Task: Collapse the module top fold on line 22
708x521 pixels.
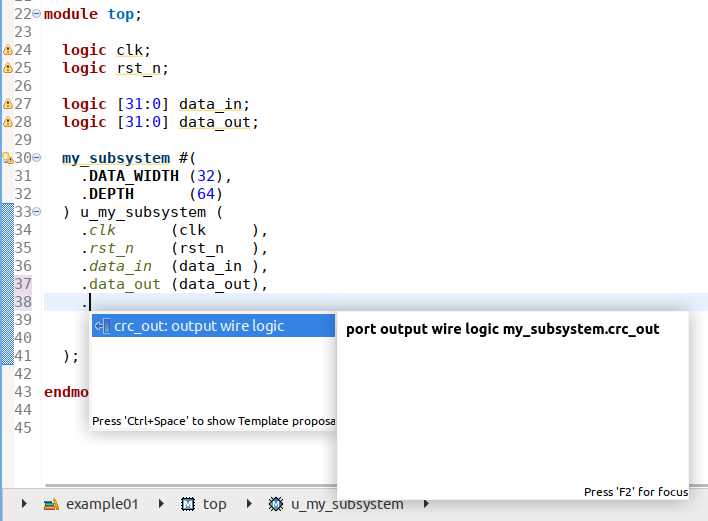Action: click(x=37, y=14)
